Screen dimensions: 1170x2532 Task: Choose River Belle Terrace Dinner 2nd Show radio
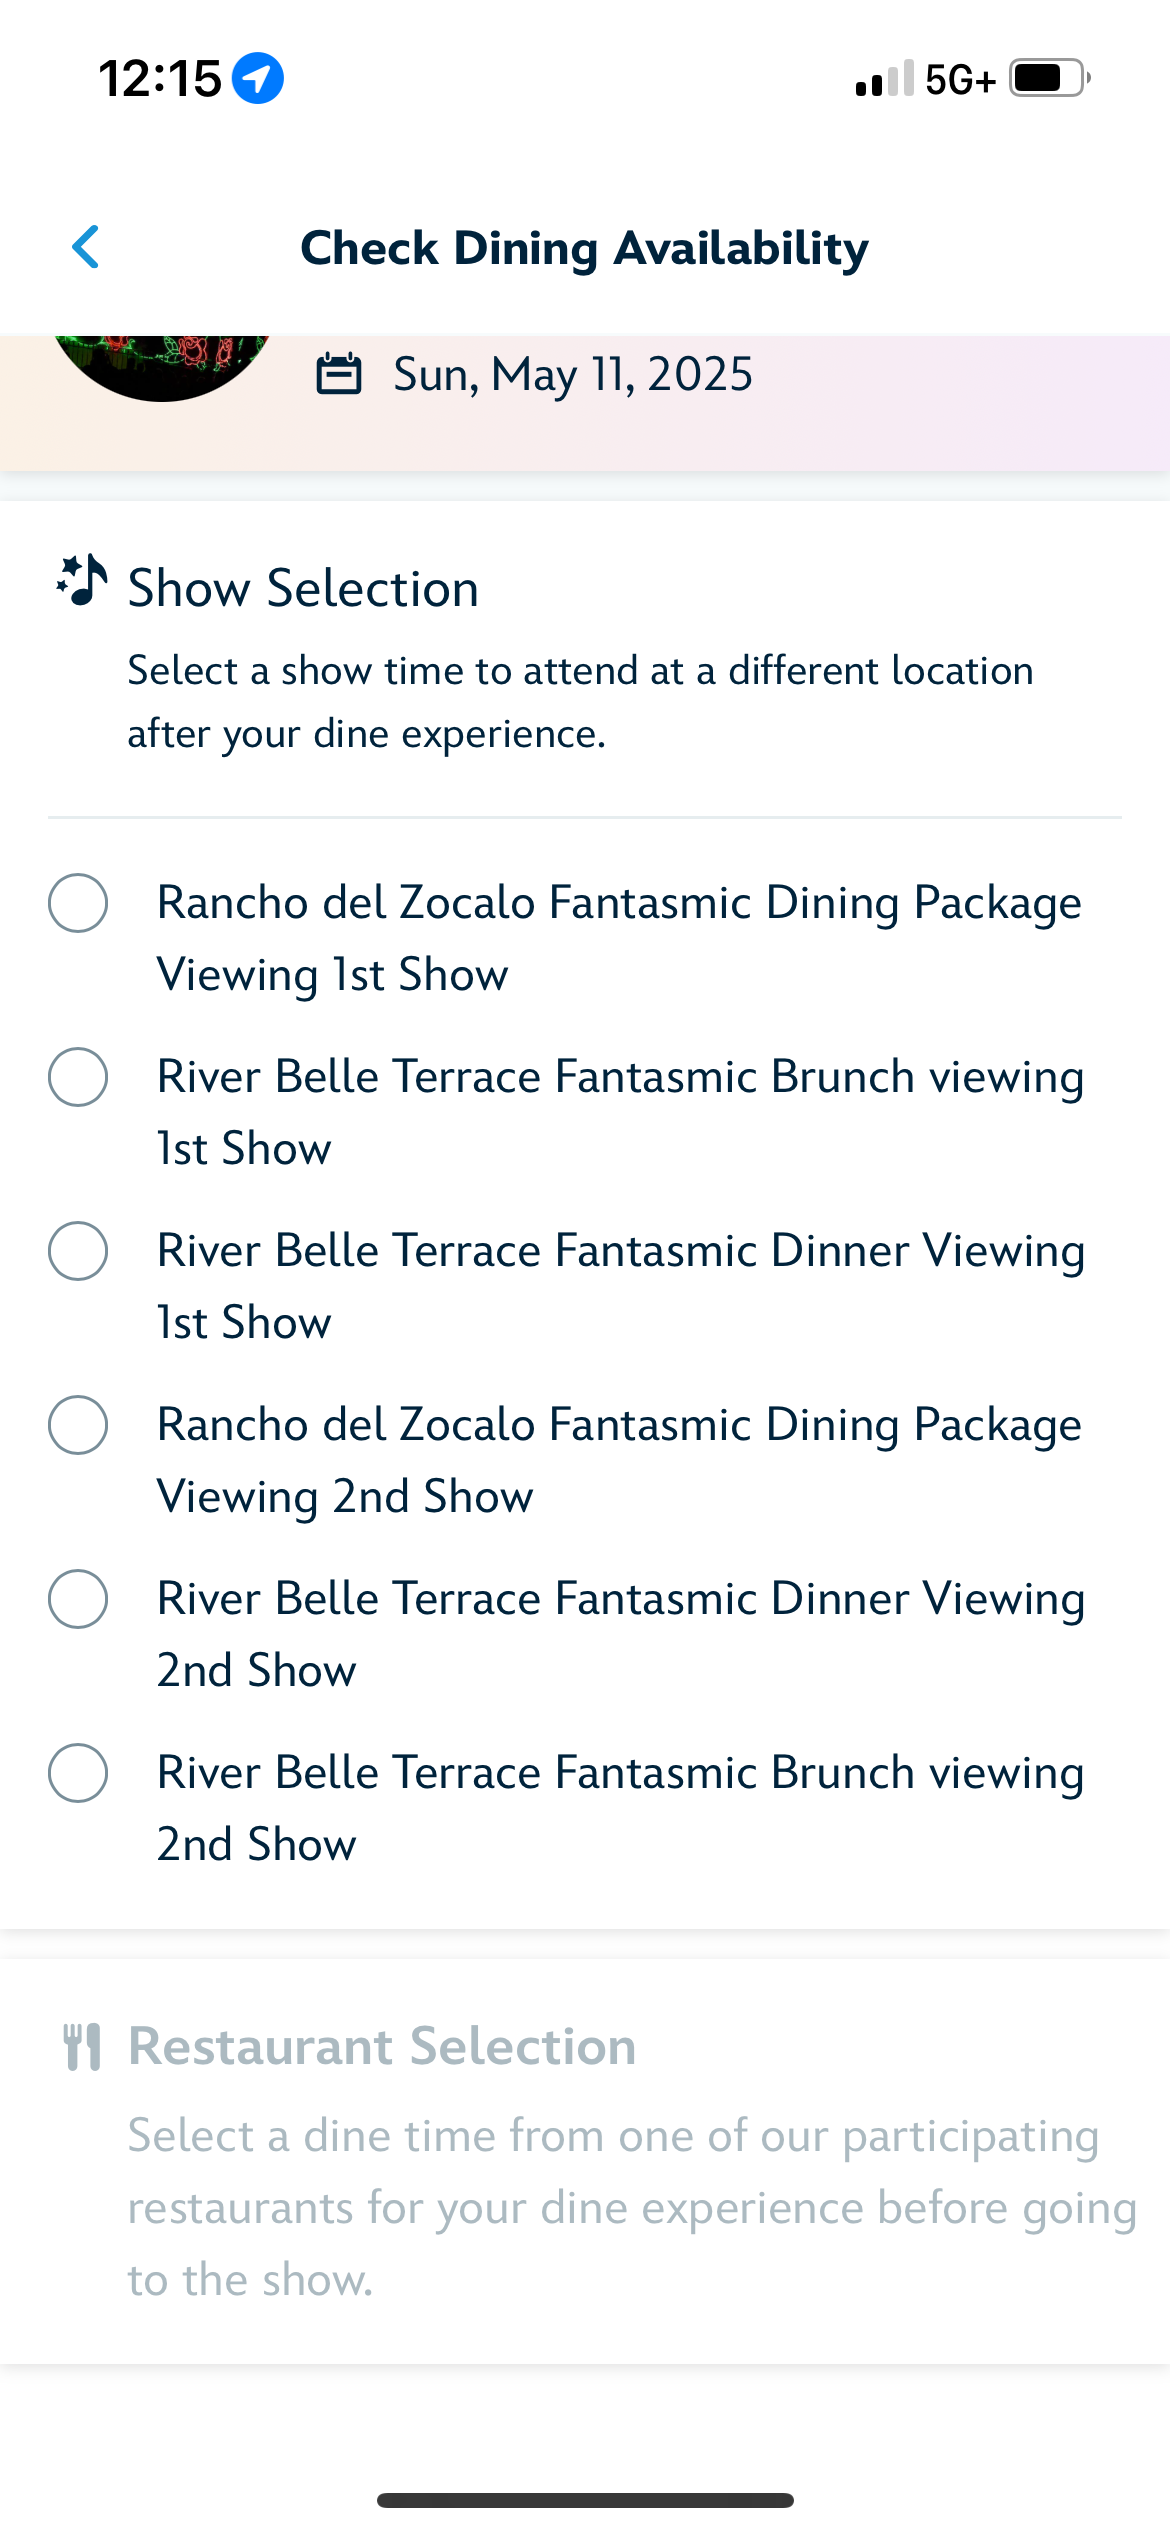point(78,1599)
